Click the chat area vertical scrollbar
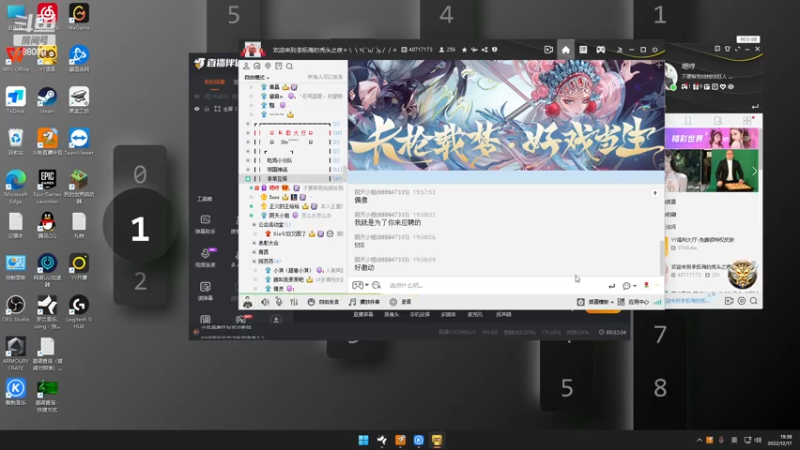 (x=662, y=257)
